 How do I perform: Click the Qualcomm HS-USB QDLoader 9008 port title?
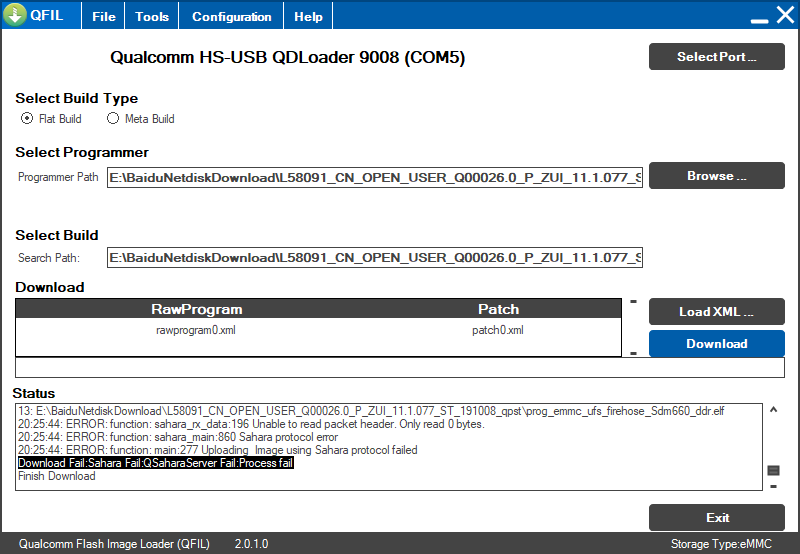[287, 57]
